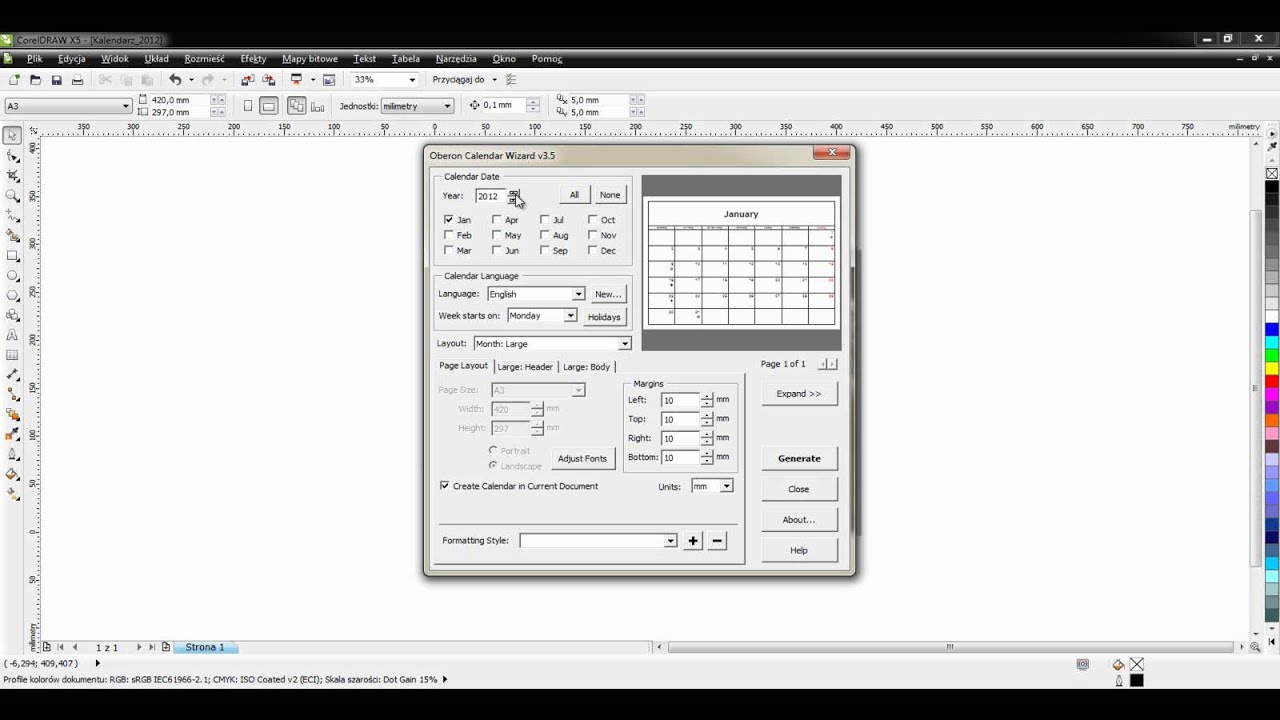Select the Connector tool

click(x=13, y=395)
